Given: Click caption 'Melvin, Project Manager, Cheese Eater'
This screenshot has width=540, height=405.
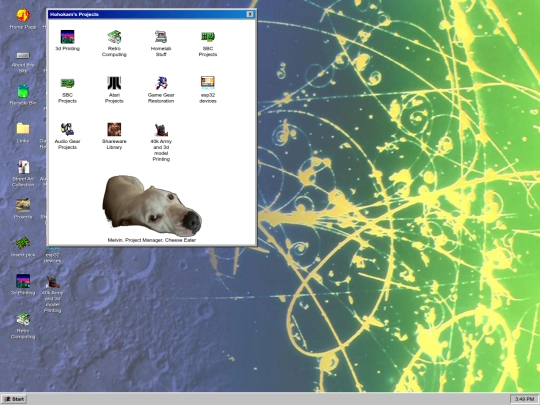Looking at the screenshot, I should click(152, 240).
